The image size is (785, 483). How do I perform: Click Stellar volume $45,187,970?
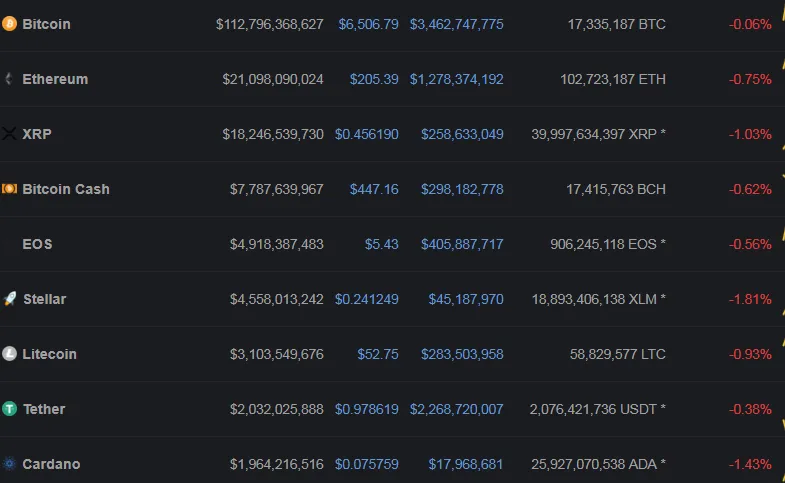pyautogui.click(x=466, y=299)
